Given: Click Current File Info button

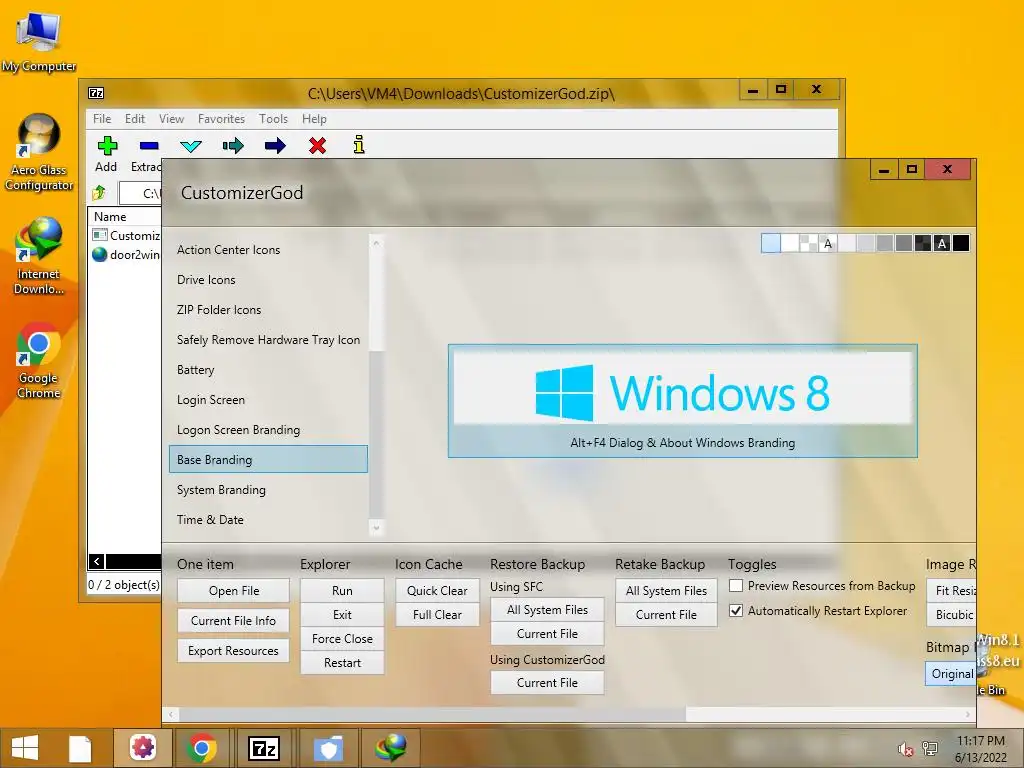Looking at the screenshot, I should (x=234, y=620).
